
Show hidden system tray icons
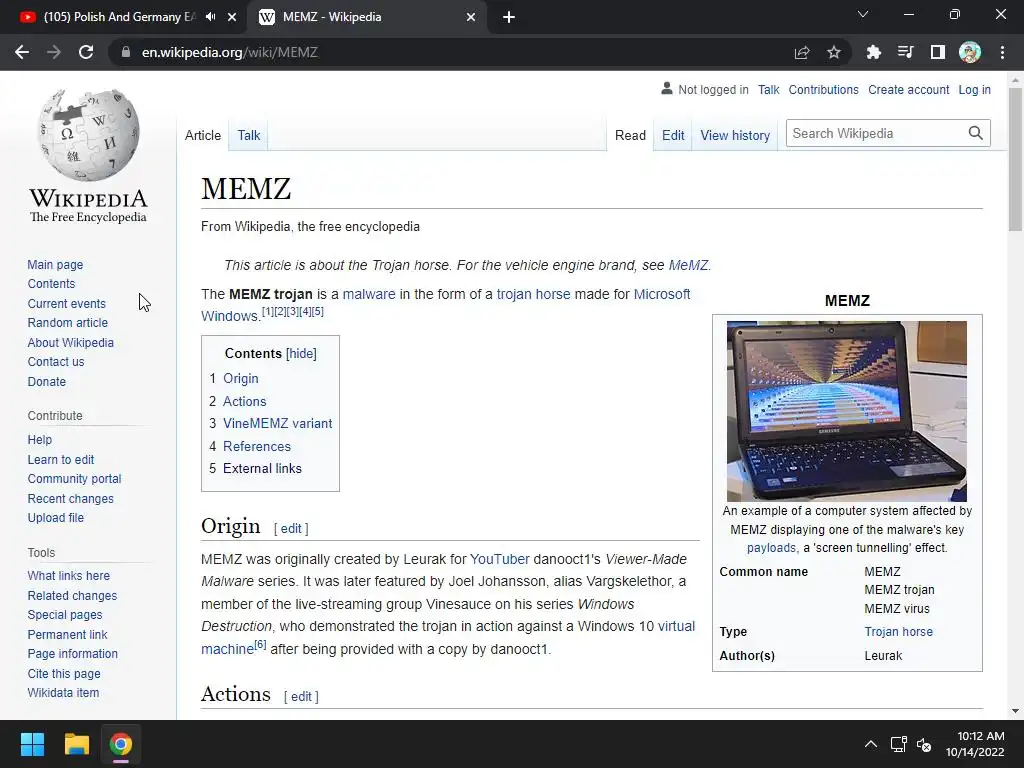coord(871,744)
